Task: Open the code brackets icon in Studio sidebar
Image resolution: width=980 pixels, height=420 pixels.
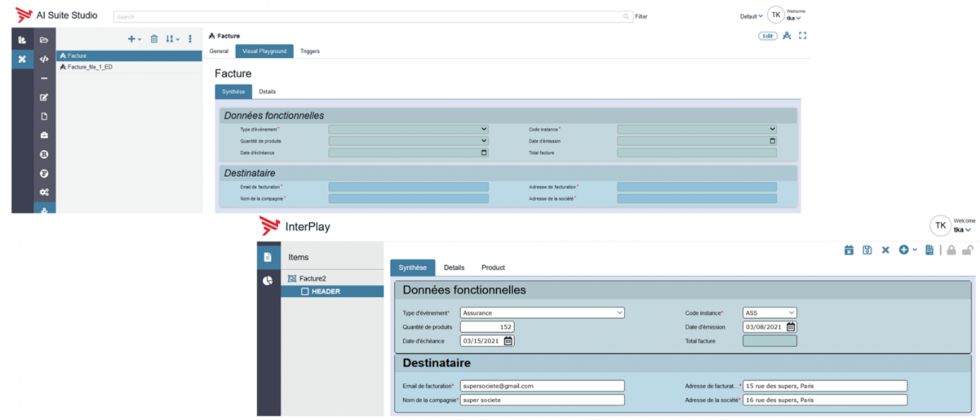Action: click(x=44, y=59)
